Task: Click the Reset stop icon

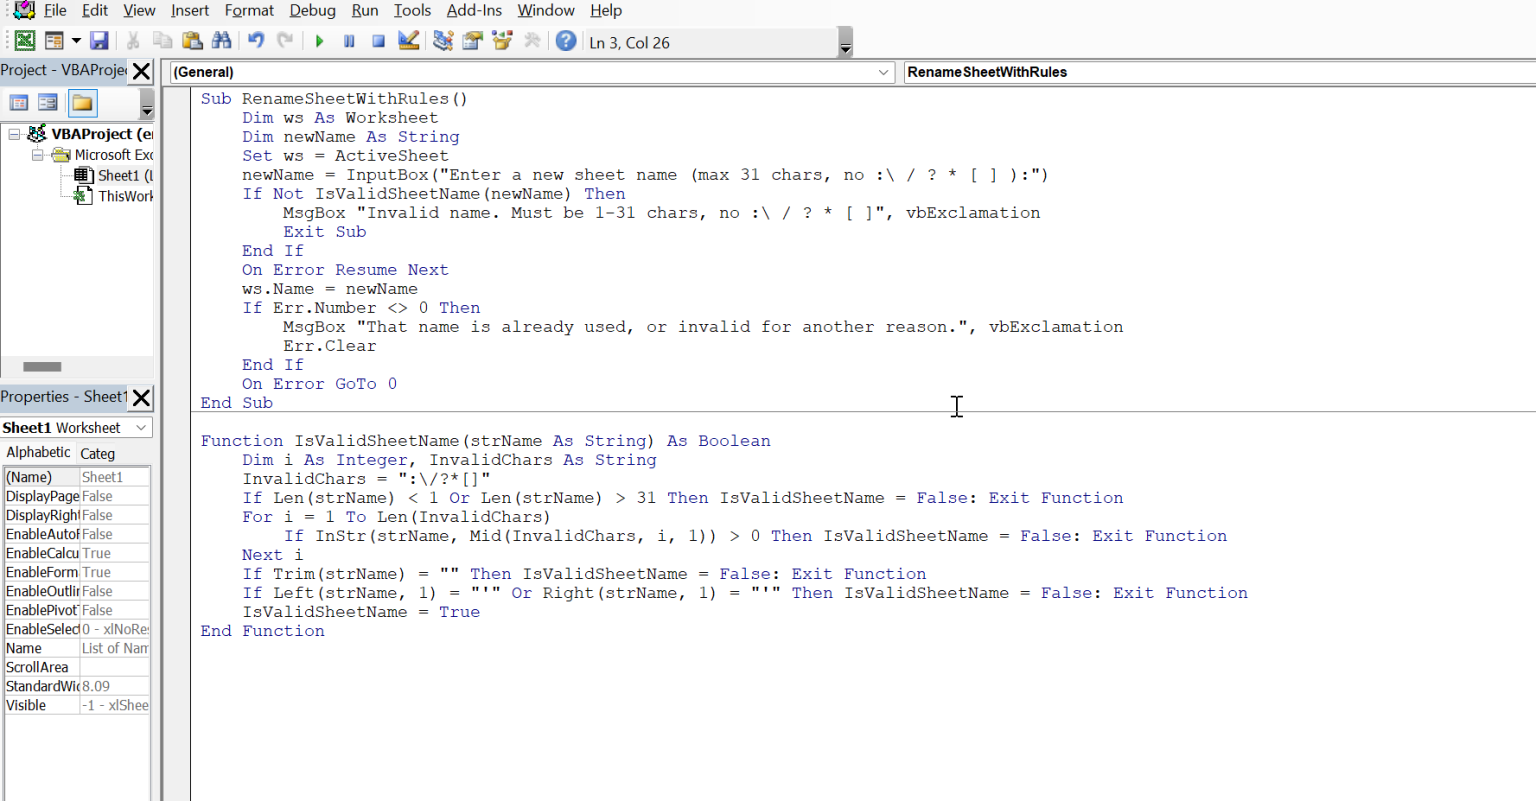Action: tap(378, 42)
